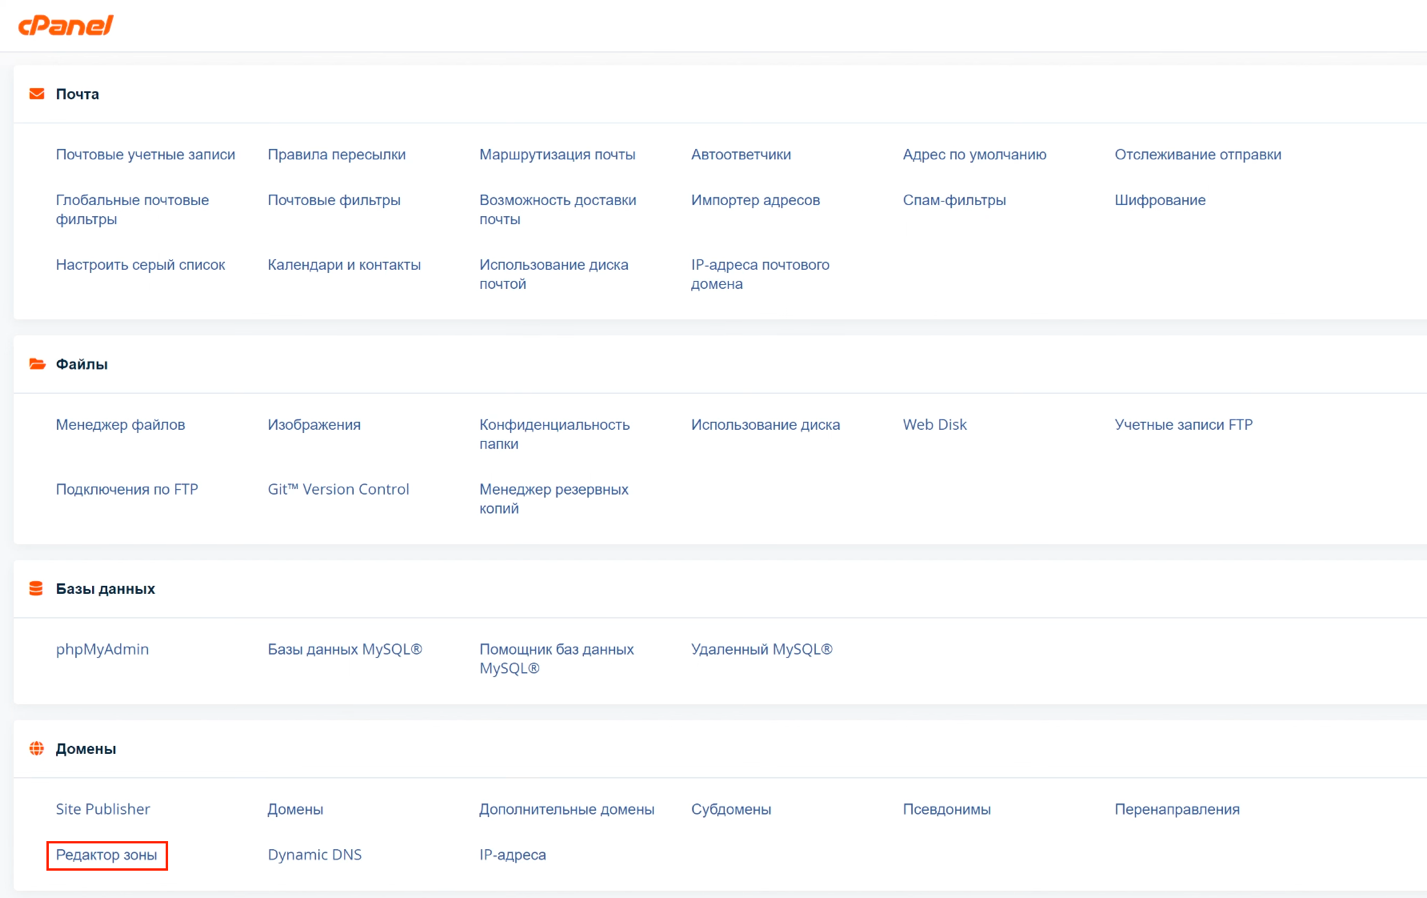This screenshot has width=1427, height=898.
Task: Click the folder icon beside Файлы
Action: click(37, 364)
